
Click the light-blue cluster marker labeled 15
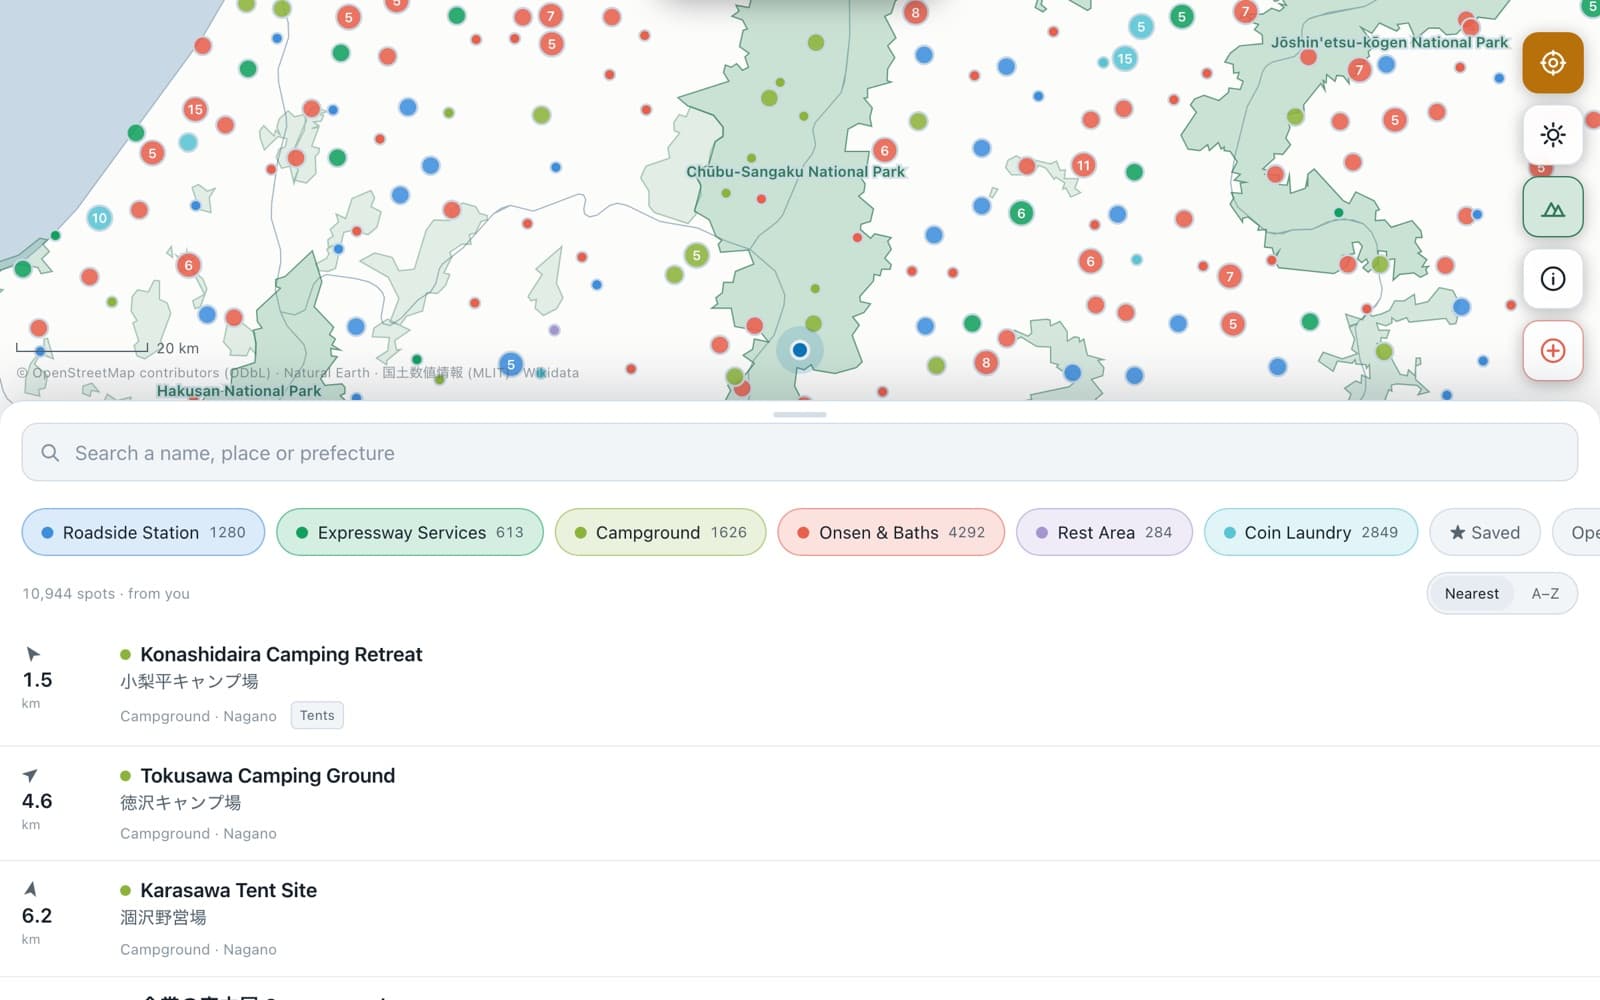pyautogui.click(x=1124, y=59)
